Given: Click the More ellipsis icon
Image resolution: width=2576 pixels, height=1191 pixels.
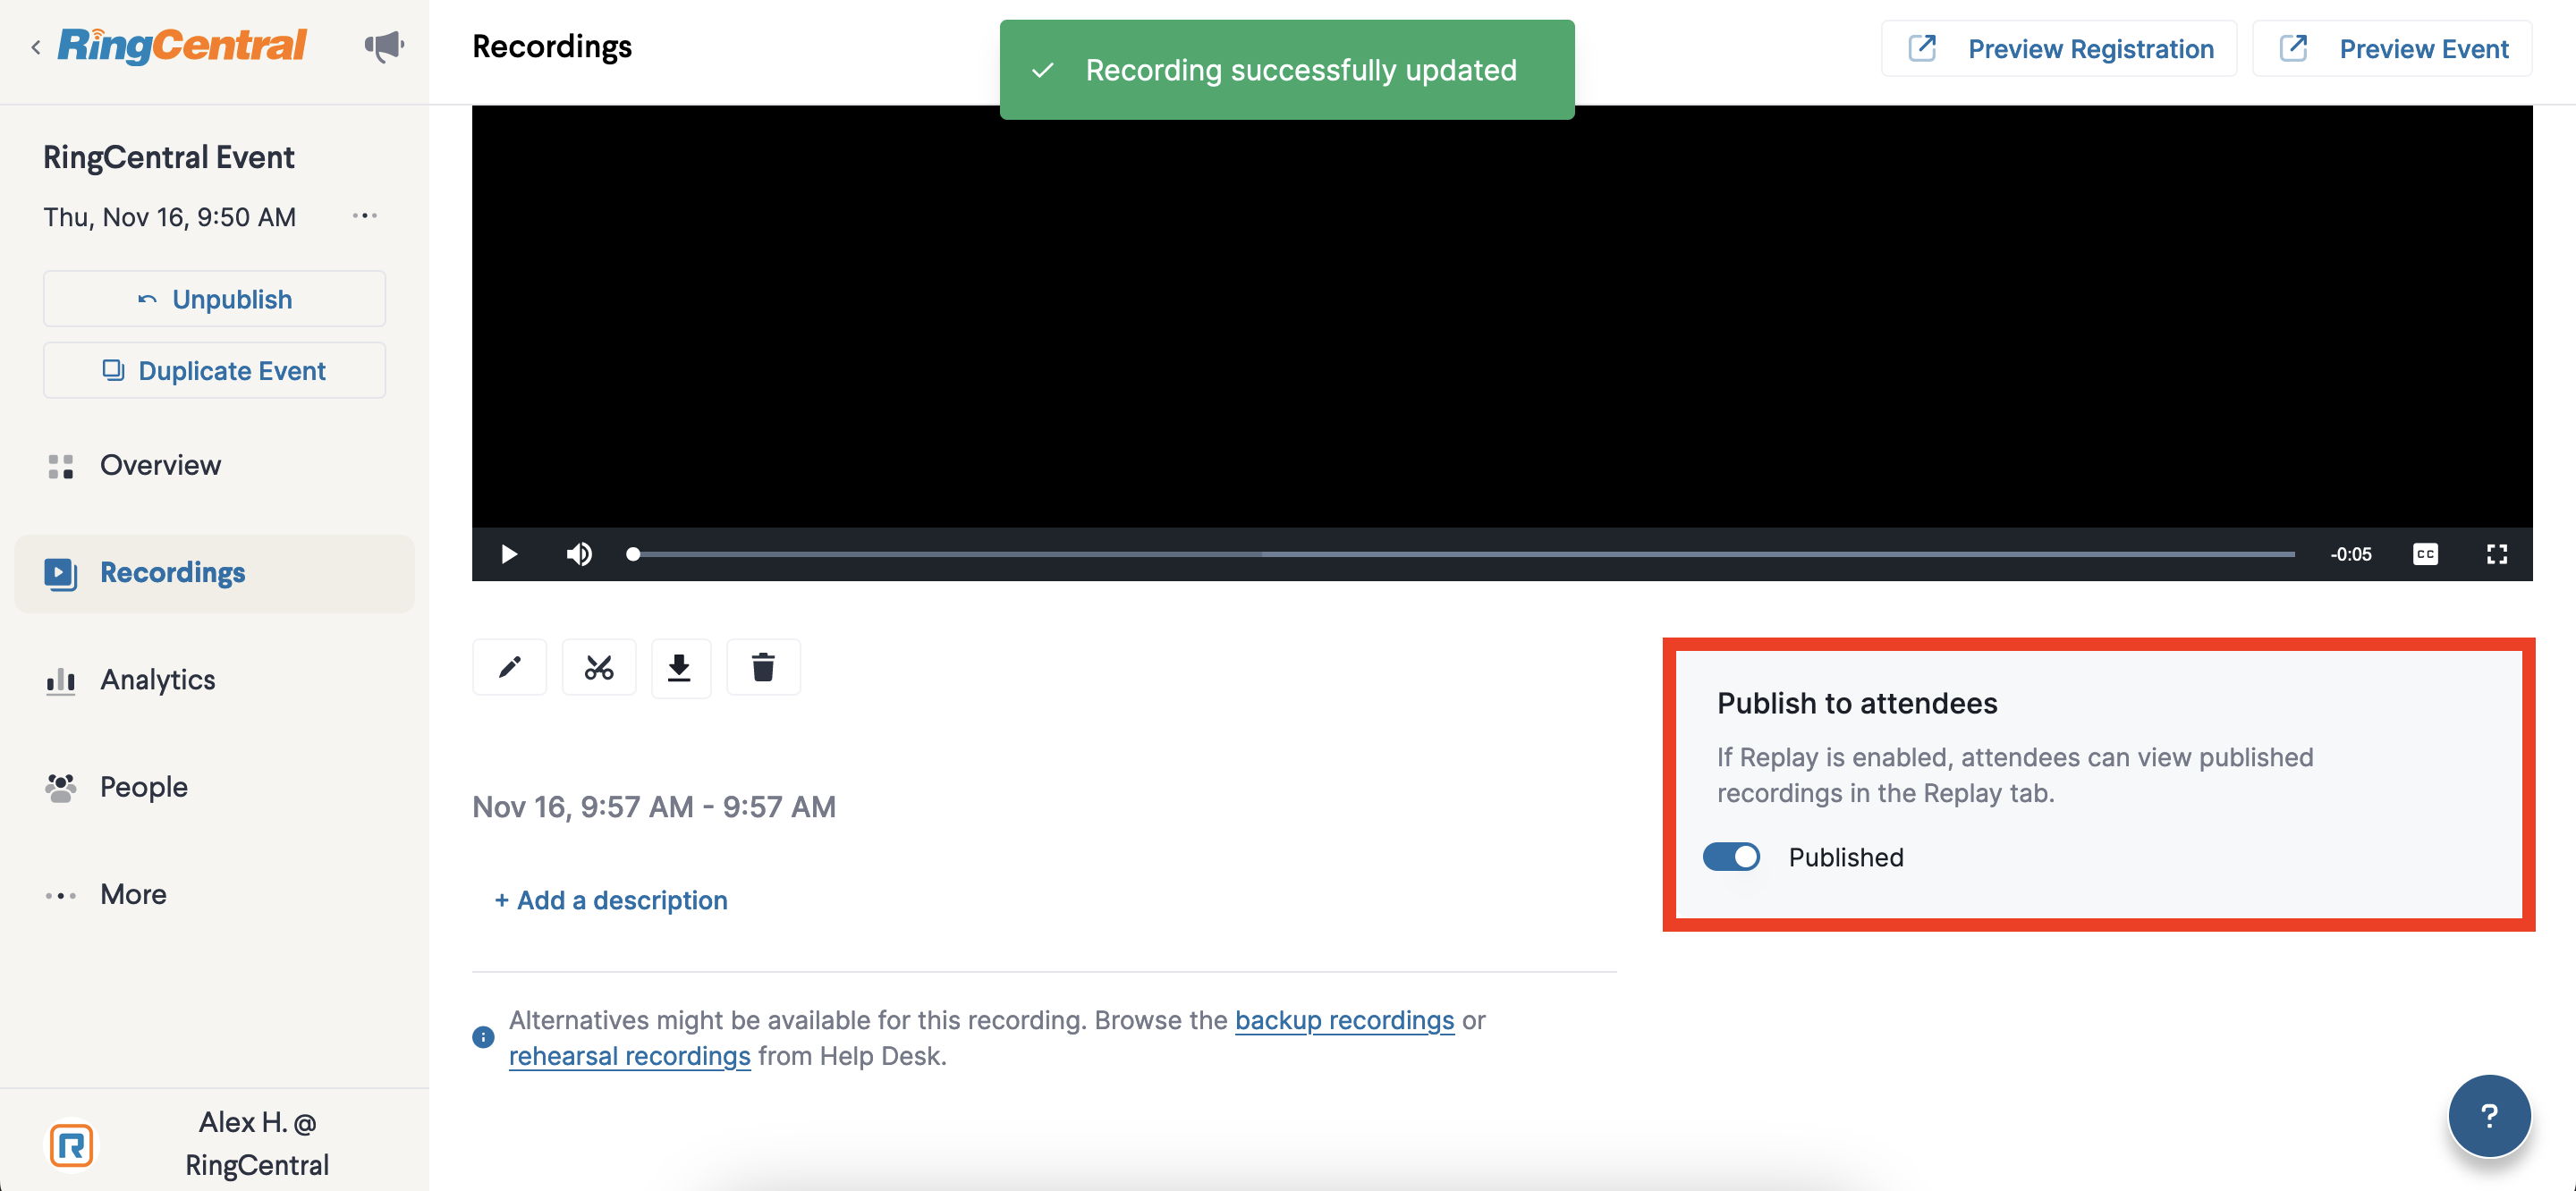Looking at the screenshot, I should 61,895.
